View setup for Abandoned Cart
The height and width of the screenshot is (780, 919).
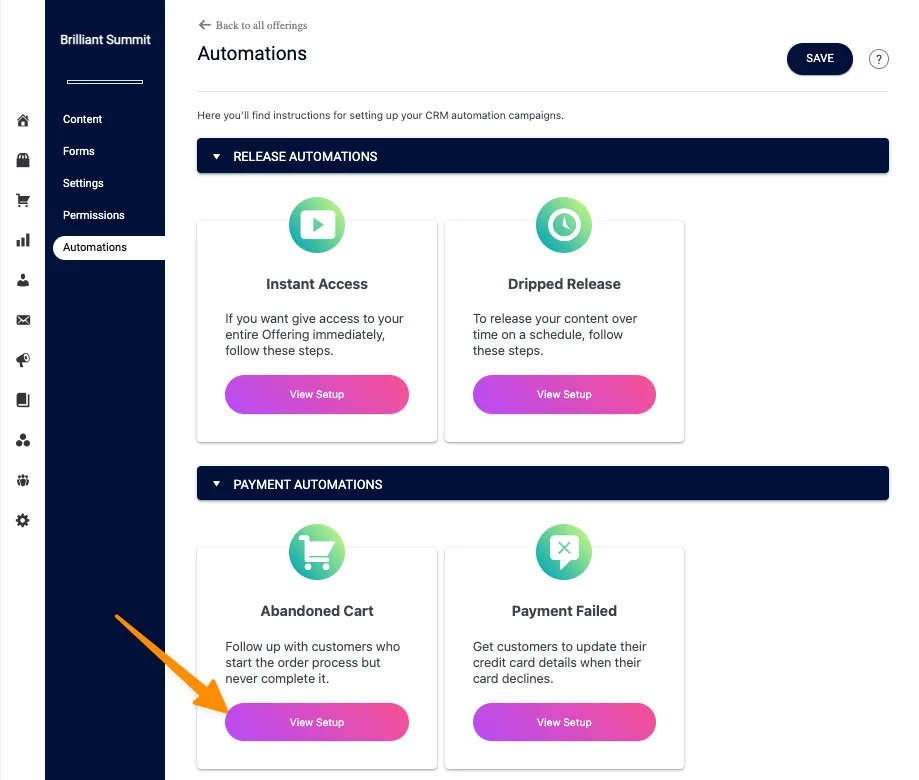(x=316, y=722)
